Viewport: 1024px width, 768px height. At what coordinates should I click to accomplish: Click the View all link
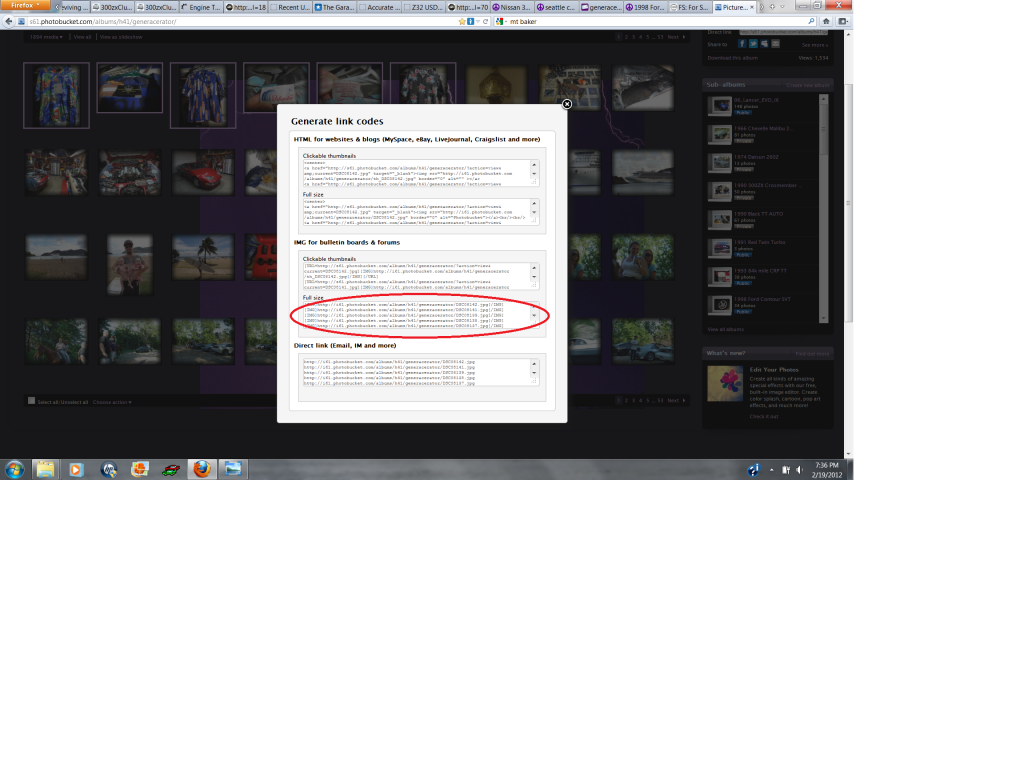(x=82, y=37)
